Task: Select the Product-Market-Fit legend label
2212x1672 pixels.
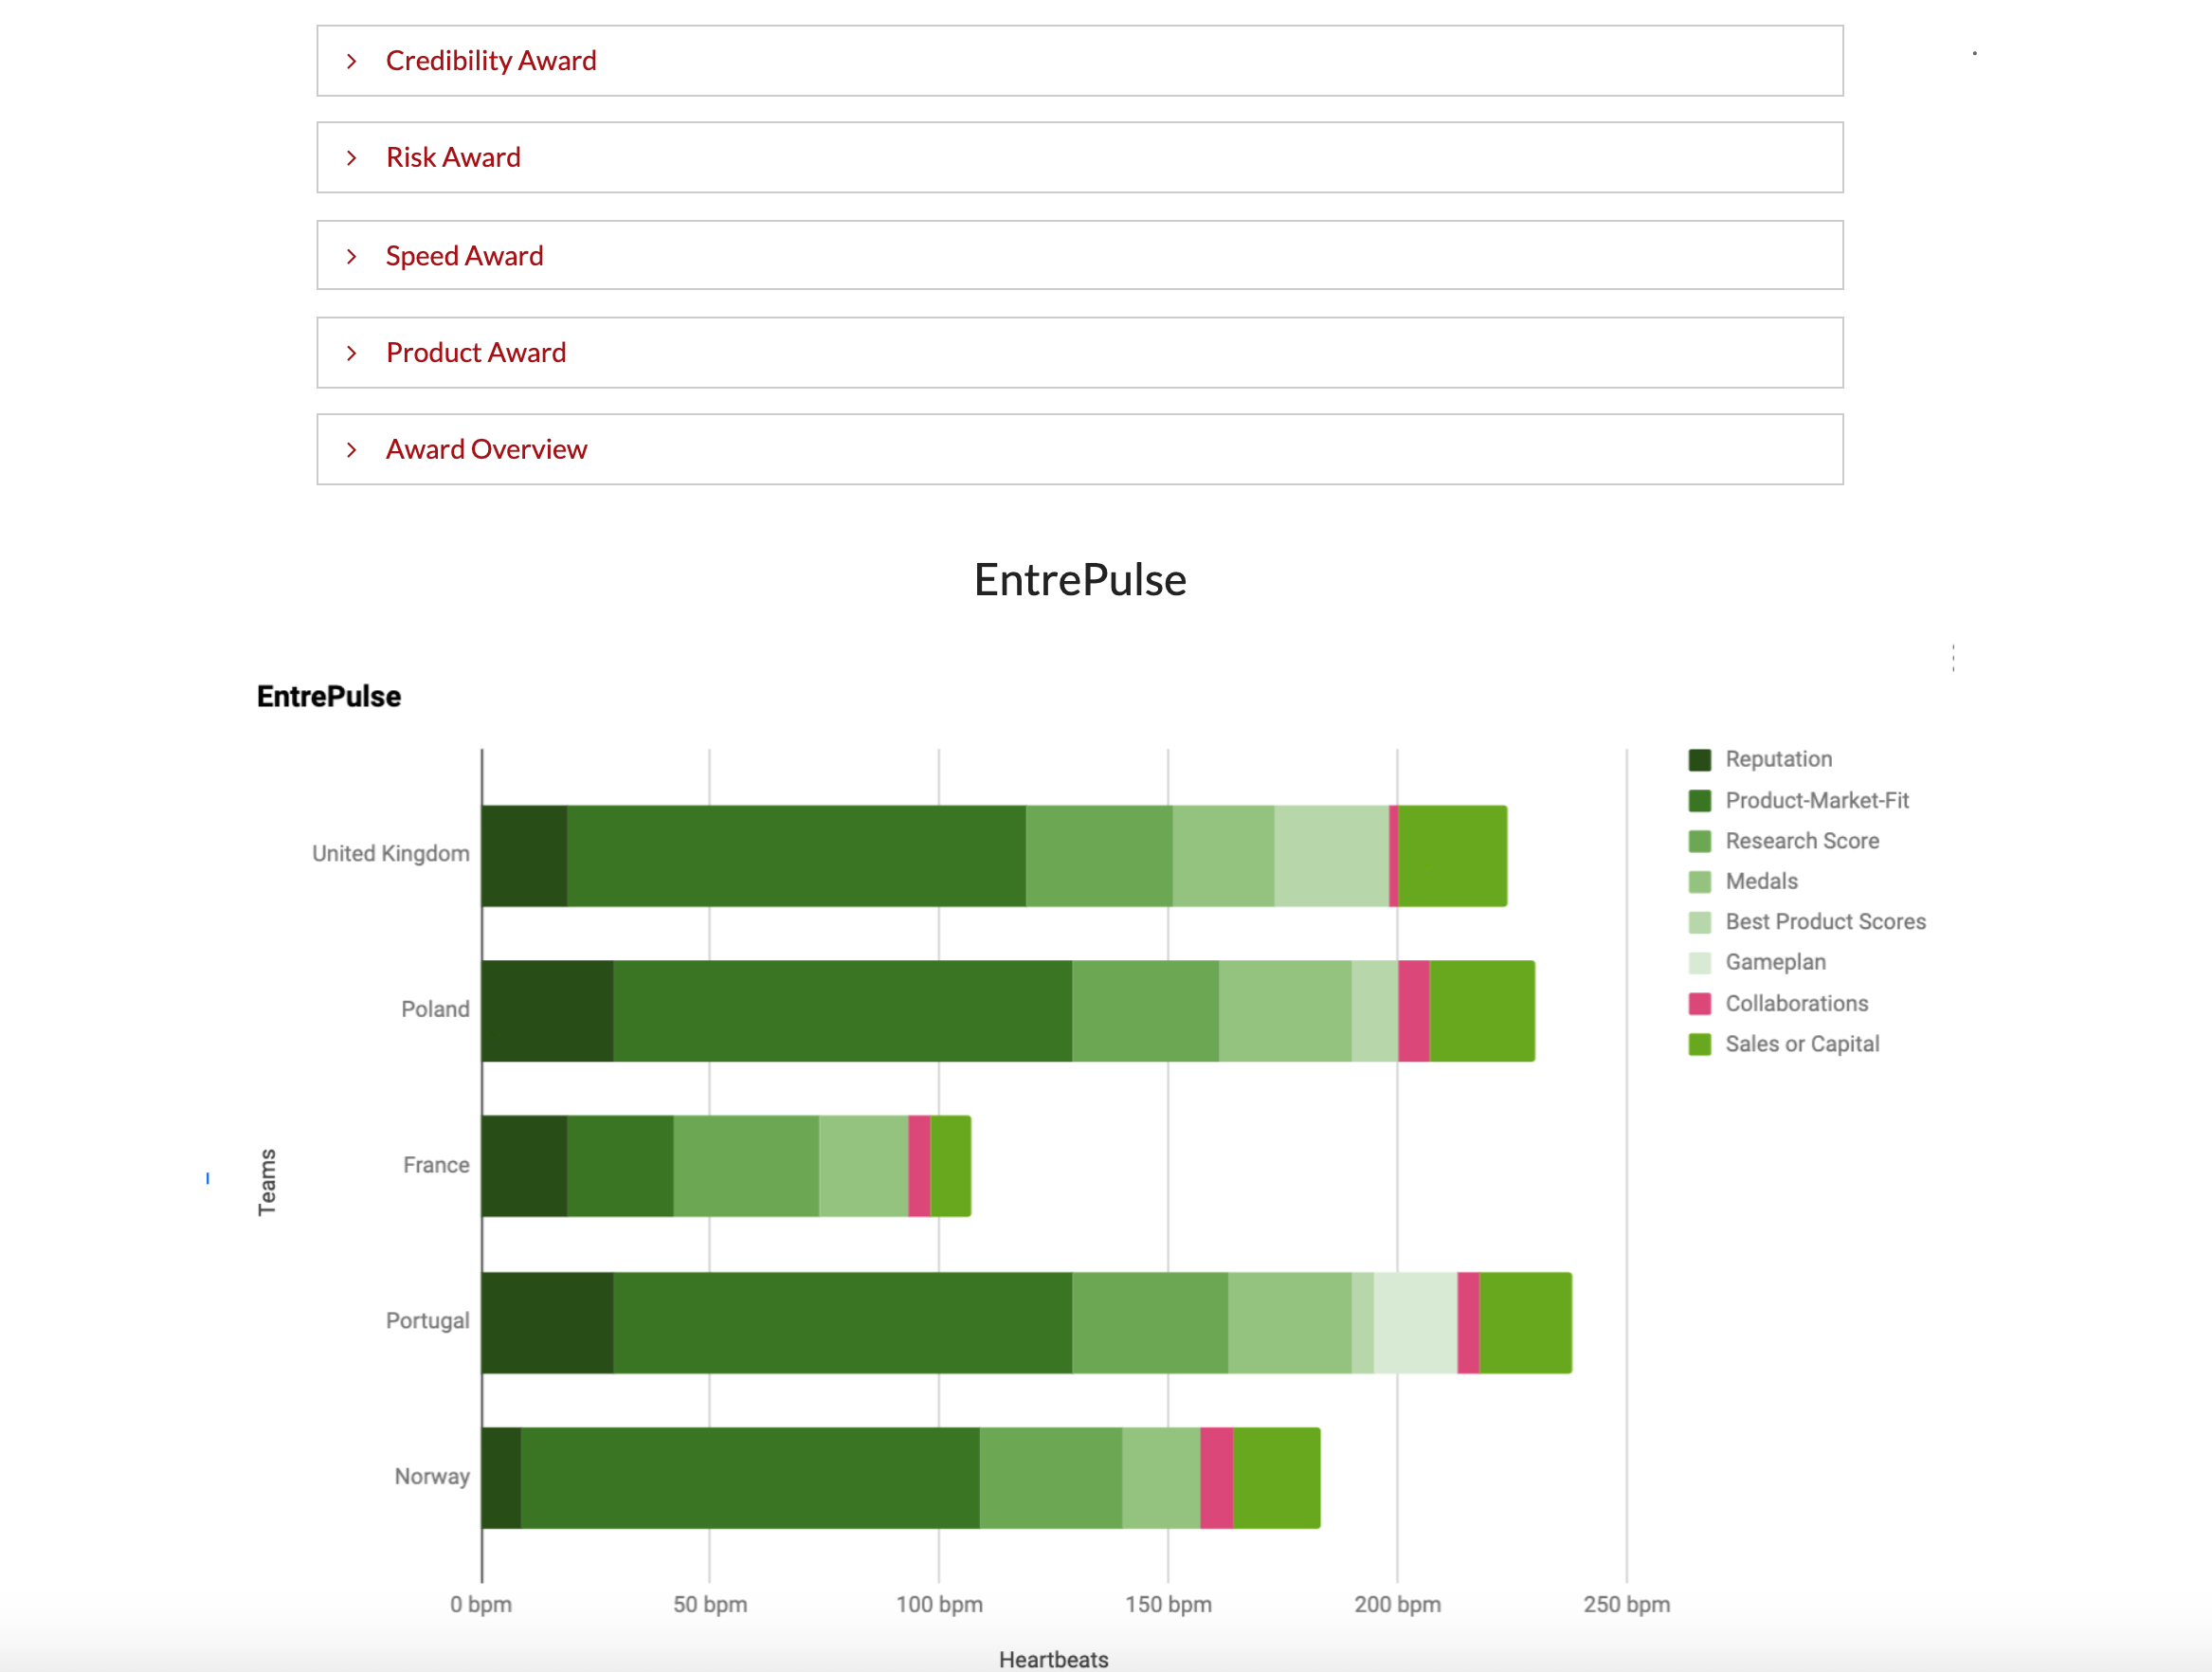Action: click(x=1817, y=800)
